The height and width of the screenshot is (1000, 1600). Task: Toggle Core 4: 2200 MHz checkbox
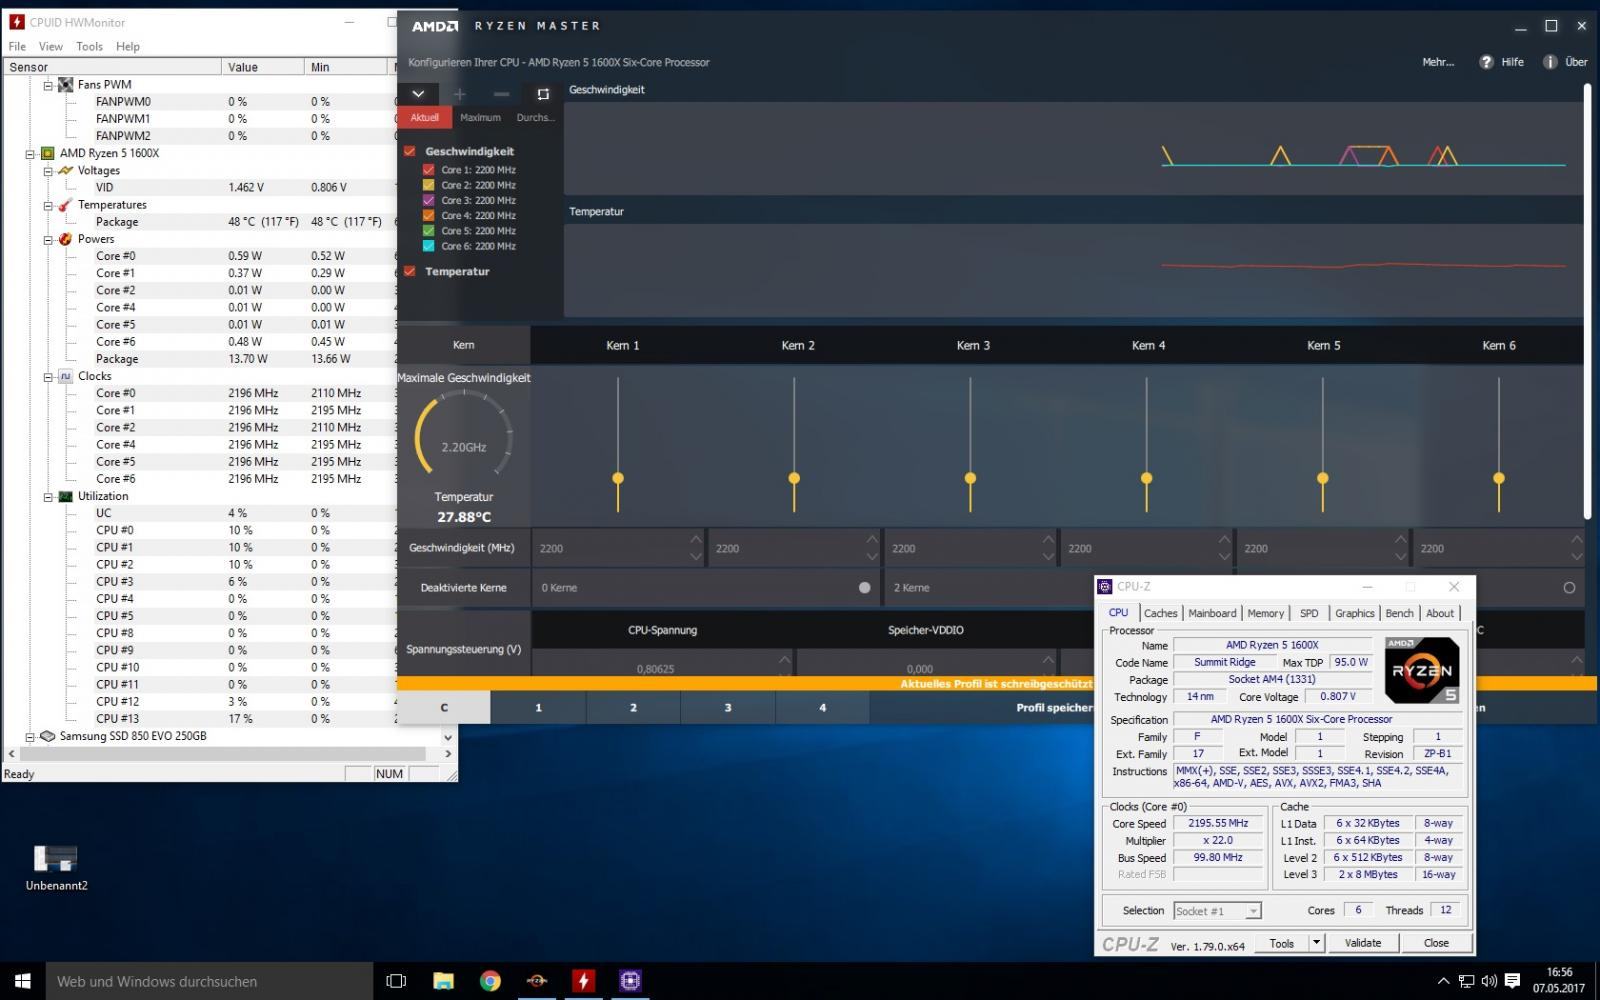(x=429, y=215)
